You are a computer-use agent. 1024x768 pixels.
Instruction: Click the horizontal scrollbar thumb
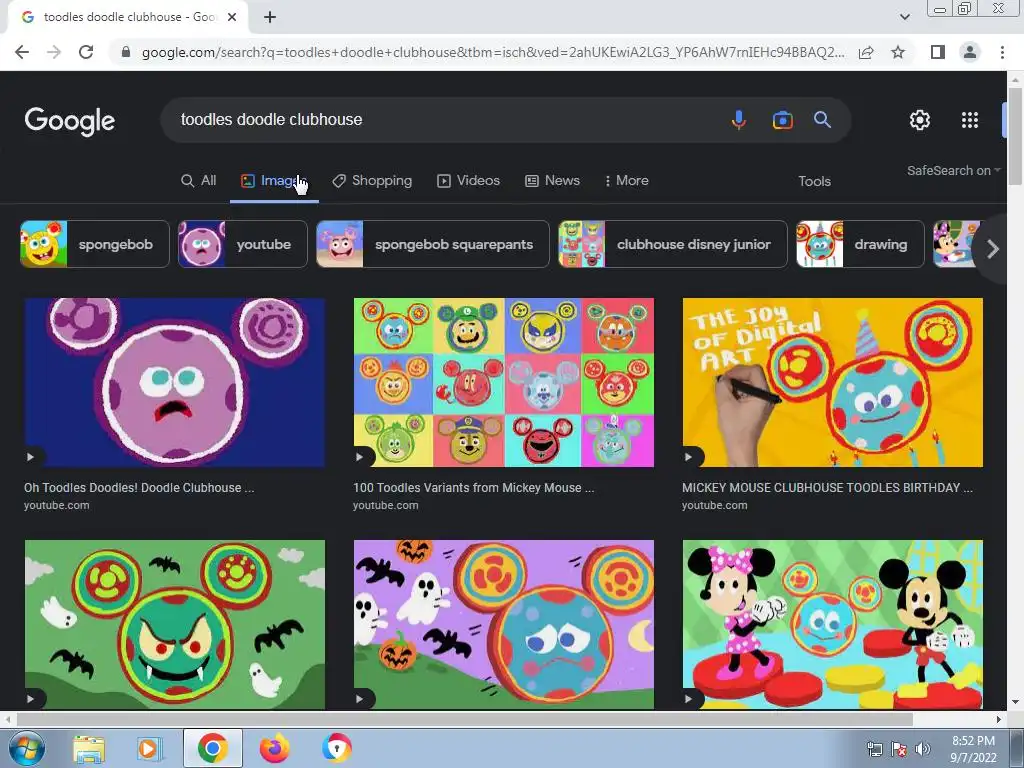tap(464, 719)
